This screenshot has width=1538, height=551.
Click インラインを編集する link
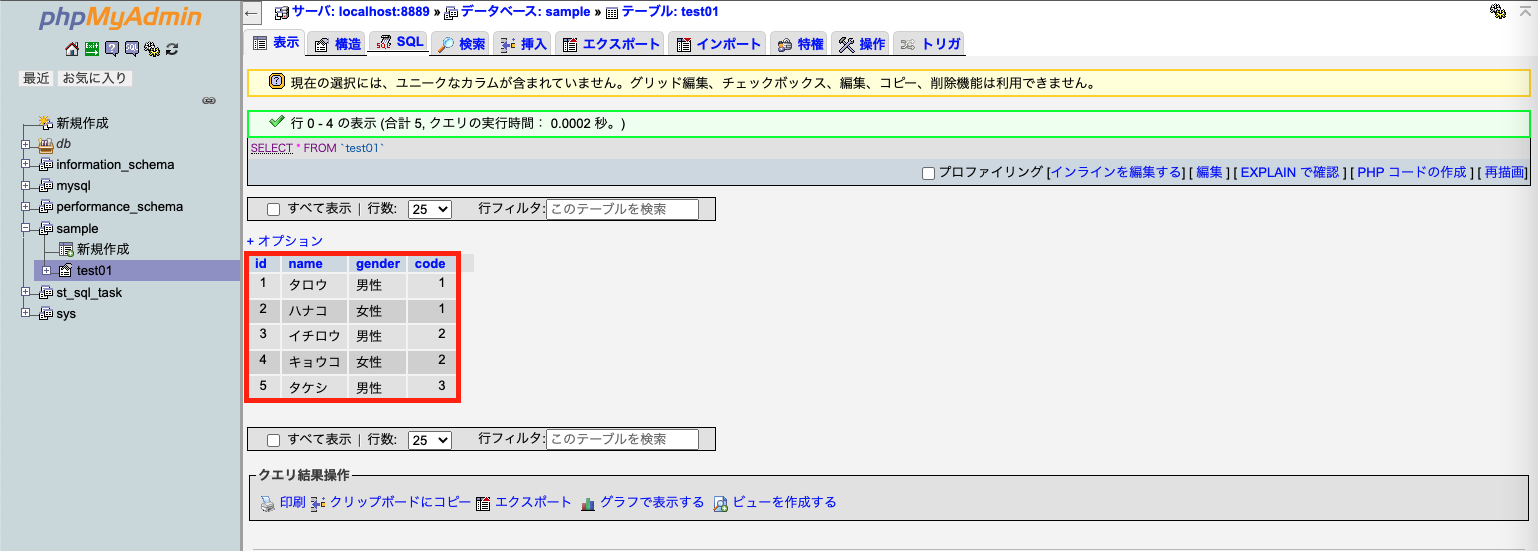point(1117,173)
